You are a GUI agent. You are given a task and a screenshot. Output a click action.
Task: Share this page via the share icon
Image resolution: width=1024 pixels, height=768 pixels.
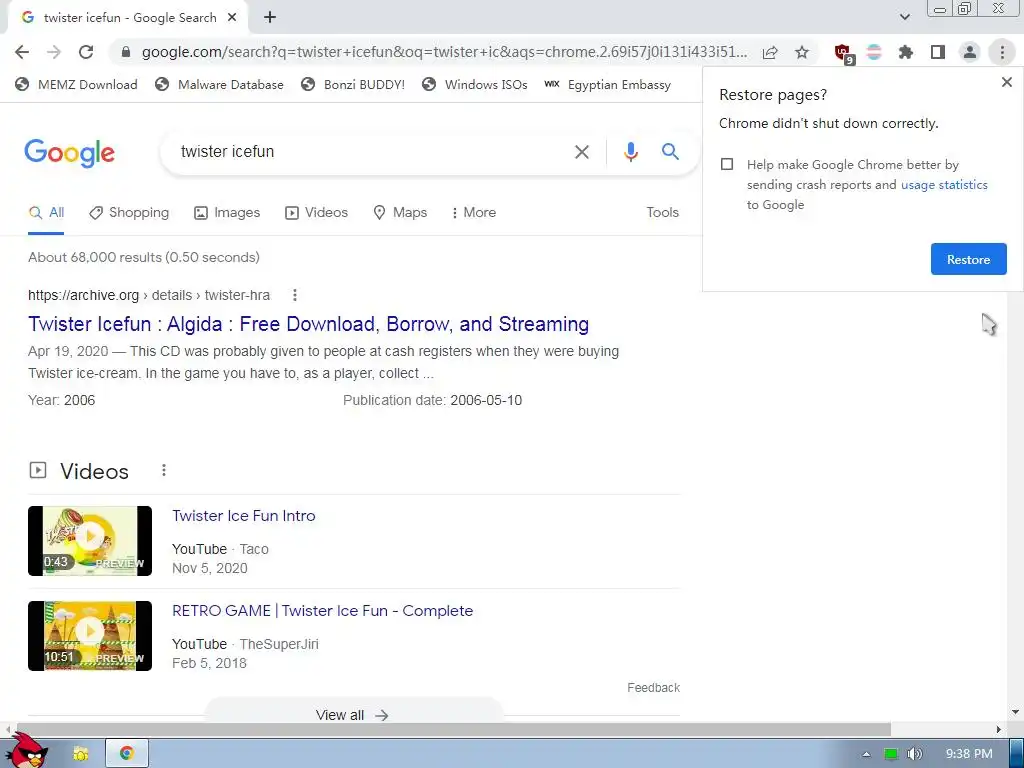tap(770, 52)
